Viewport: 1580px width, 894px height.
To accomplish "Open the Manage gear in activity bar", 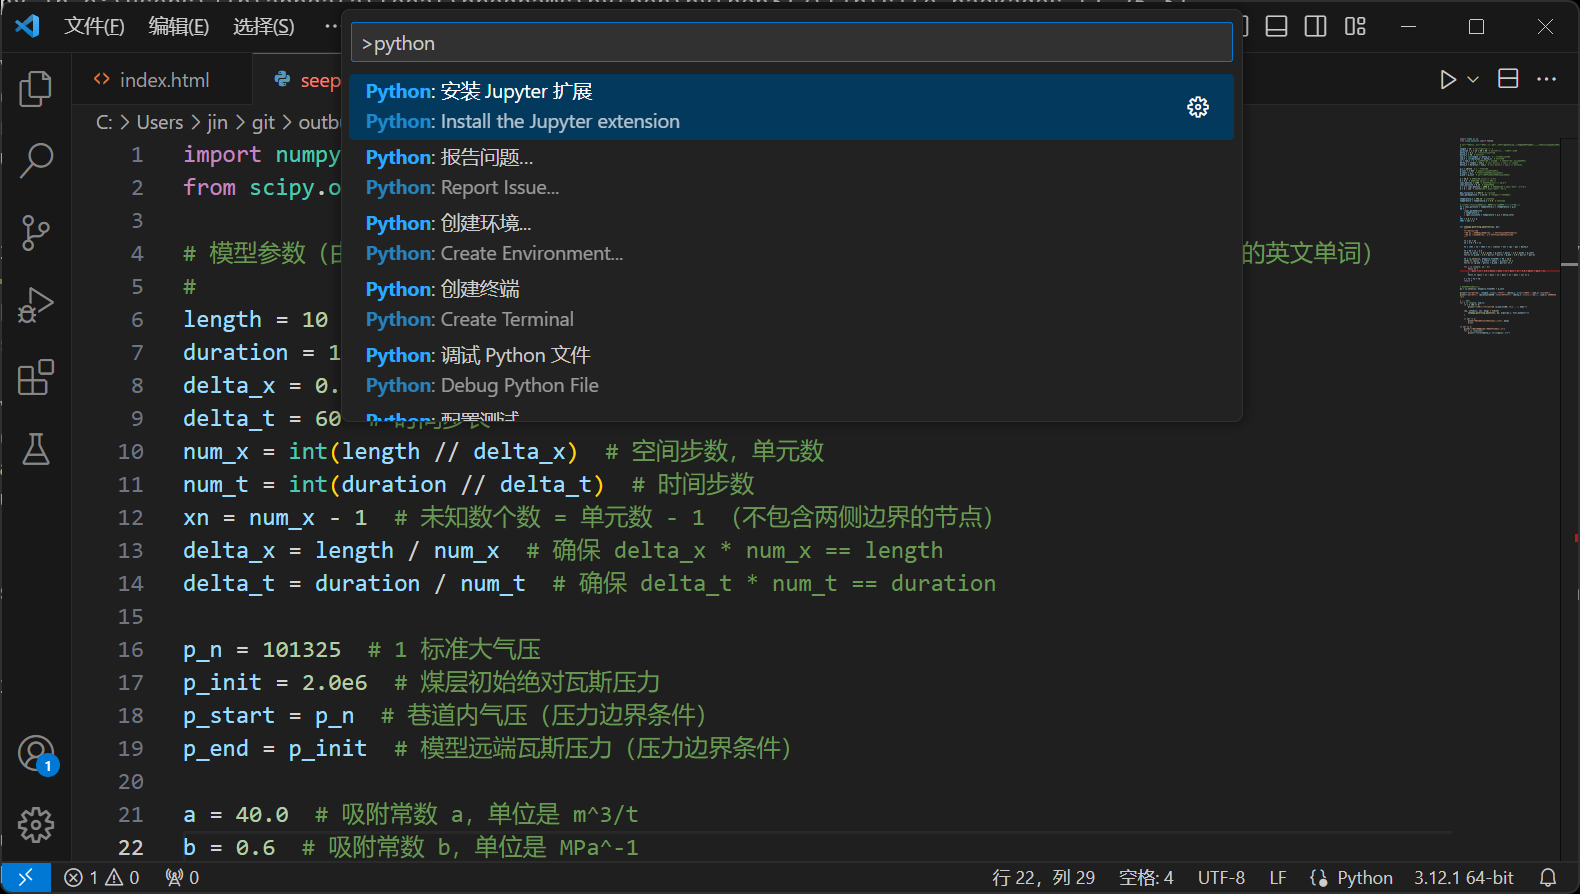I will tap(36, 825).
